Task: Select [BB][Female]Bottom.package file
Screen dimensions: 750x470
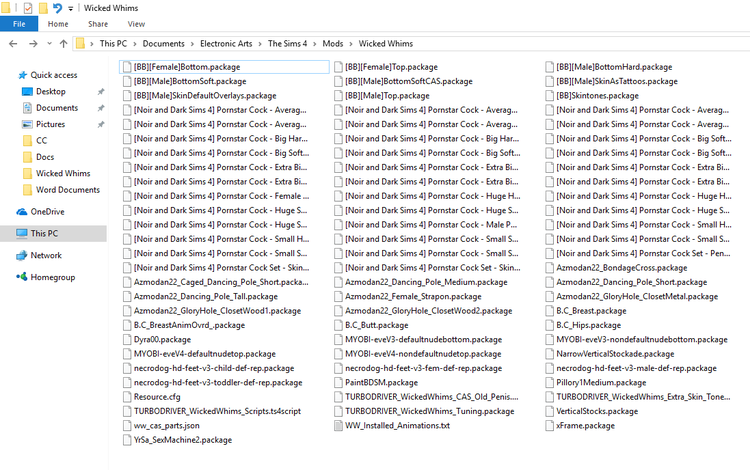Action: tap(224, 67)
